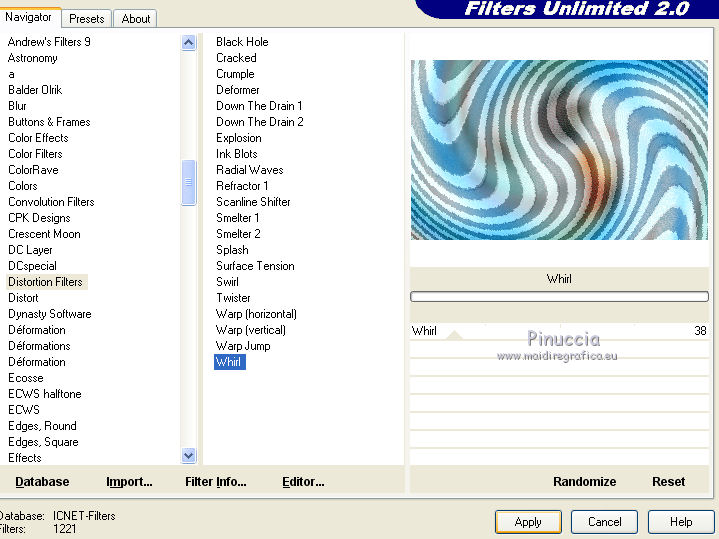The width and height of the screenshot is (719, 539).
Task: Open the Database menu
Action: (x=42, y=482)
